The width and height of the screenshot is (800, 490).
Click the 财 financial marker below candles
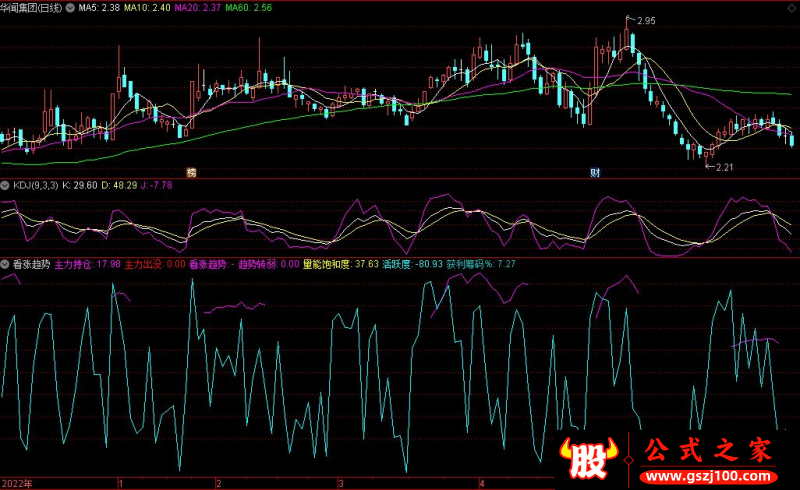pyautogui.click(x=595, y=172)
